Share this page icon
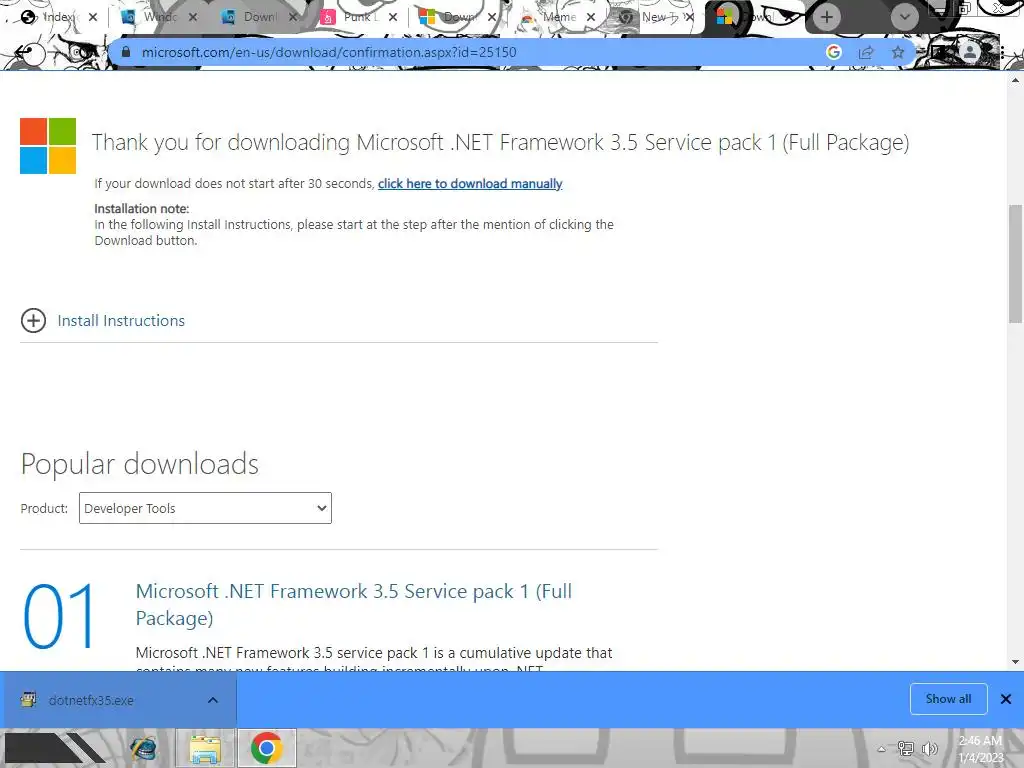The width and height of the screenshot is (1024, 768). click(866, 52)
